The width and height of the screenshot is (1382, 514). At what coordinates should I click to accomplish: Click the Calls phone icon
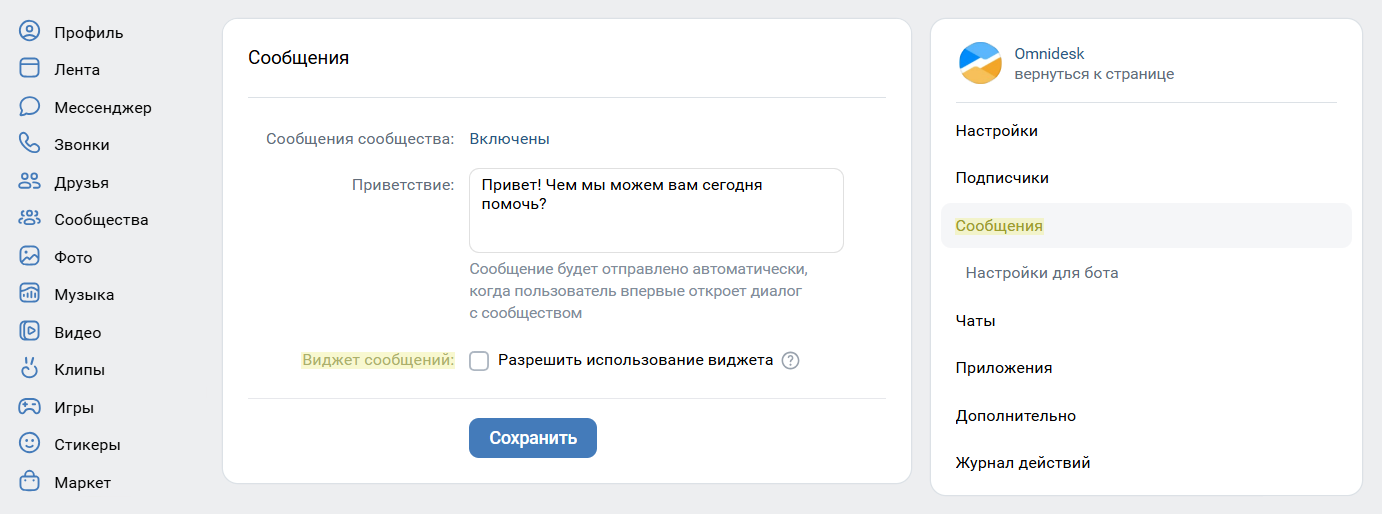coord(30,144)
